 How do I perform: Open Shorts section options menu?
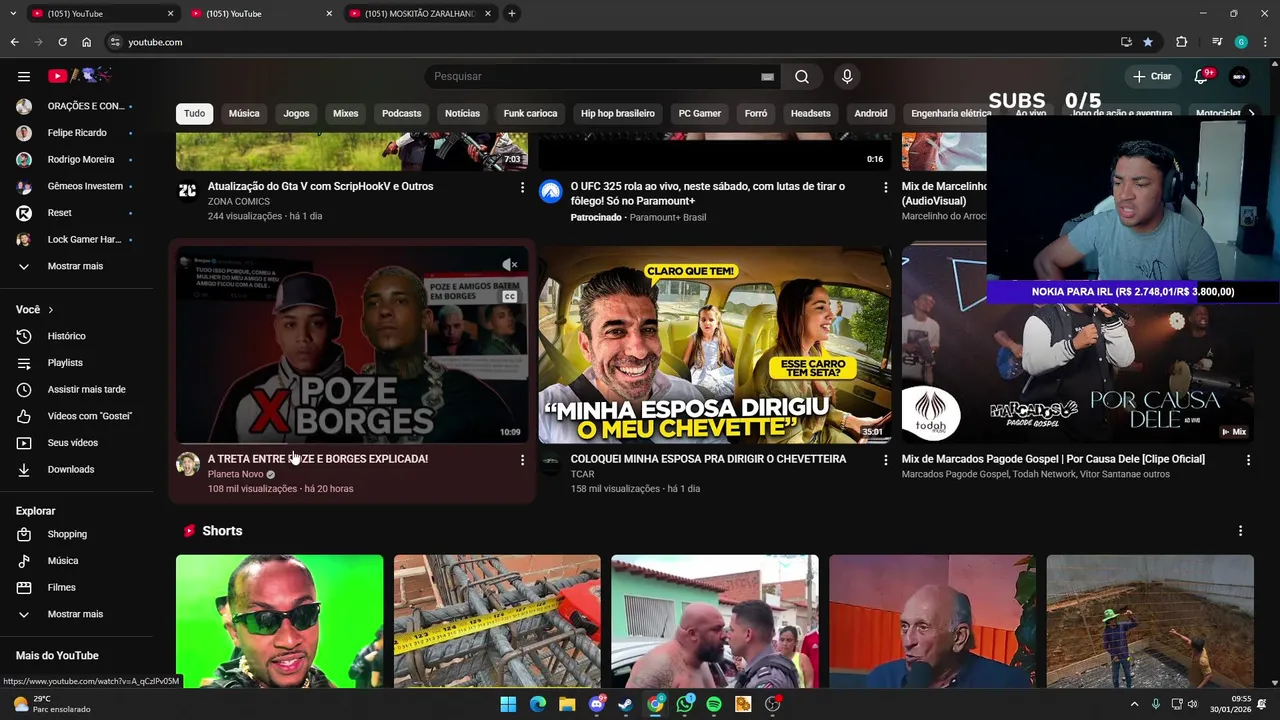1240,531
